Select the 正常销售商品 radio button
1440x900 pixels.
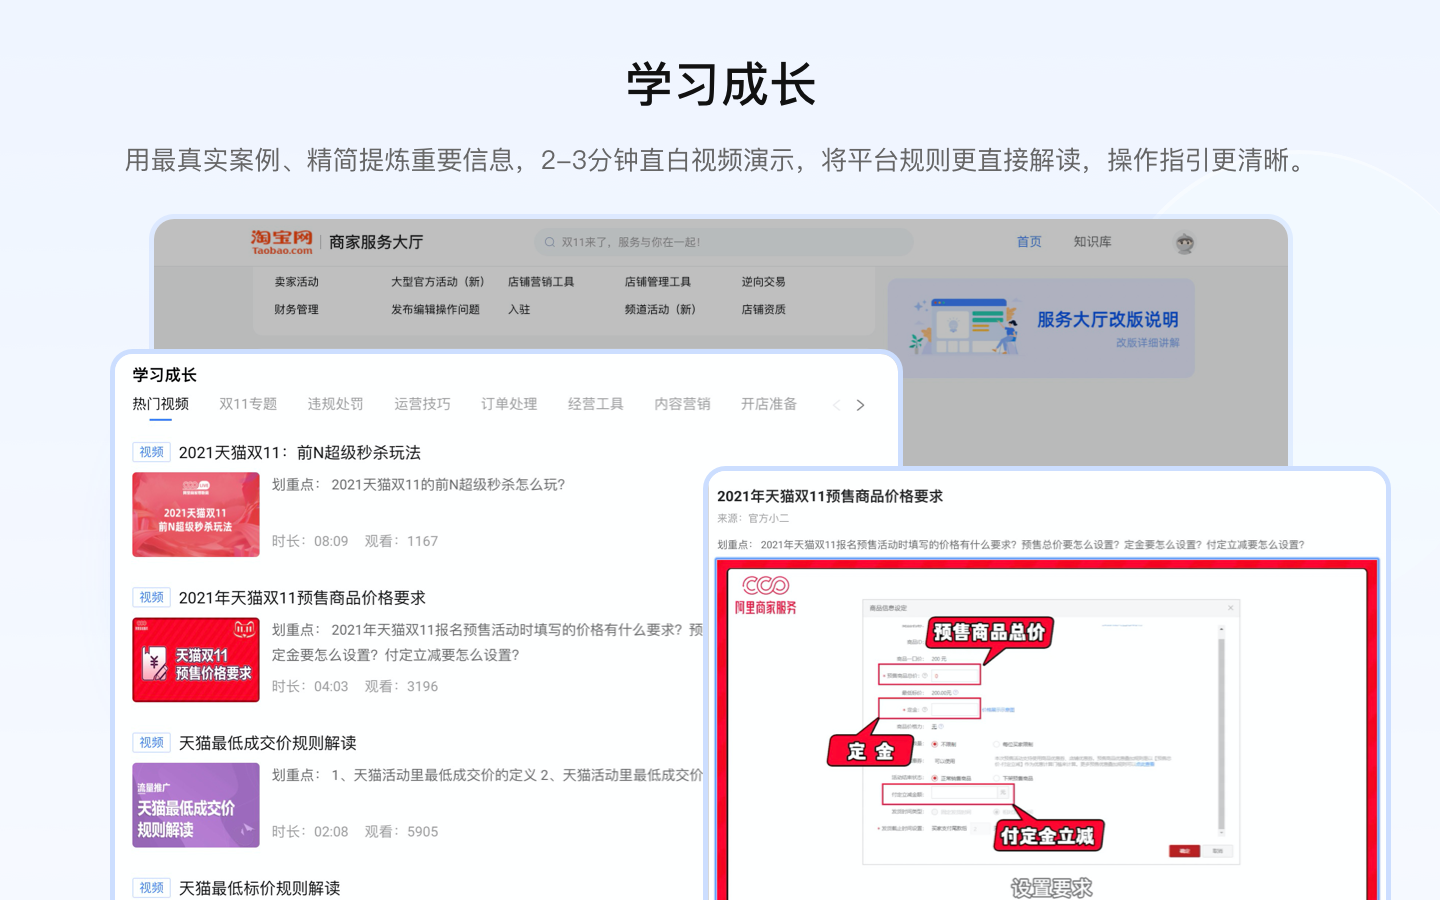(x=935, y=778)
